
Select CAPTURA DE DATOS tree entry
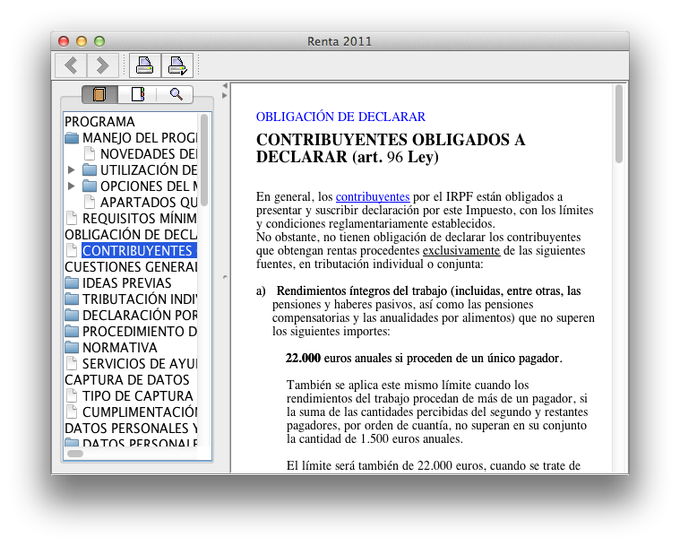pos(127,379)
